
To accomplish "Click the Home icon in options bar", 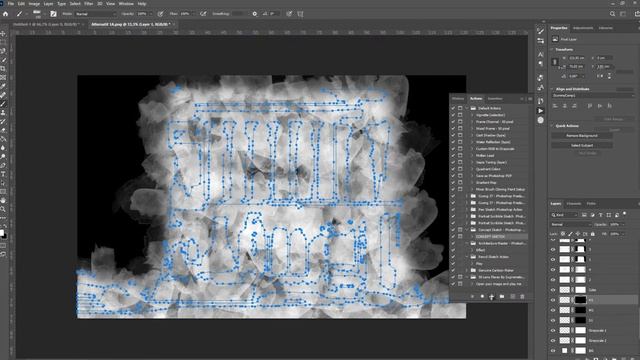I will 5,14.
